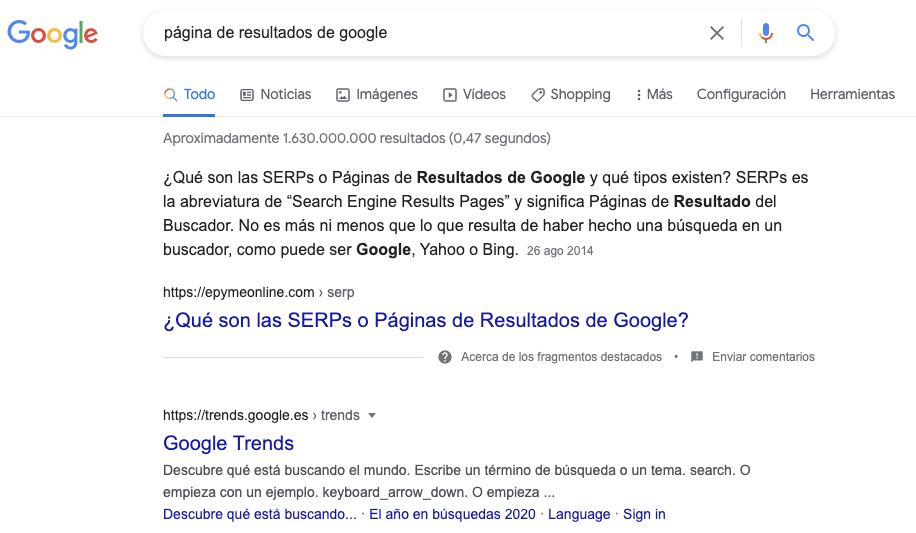Viewport: 916px width, 533px height.
Task: Open Herramientas search tools
Action: [x=852, y=95]
